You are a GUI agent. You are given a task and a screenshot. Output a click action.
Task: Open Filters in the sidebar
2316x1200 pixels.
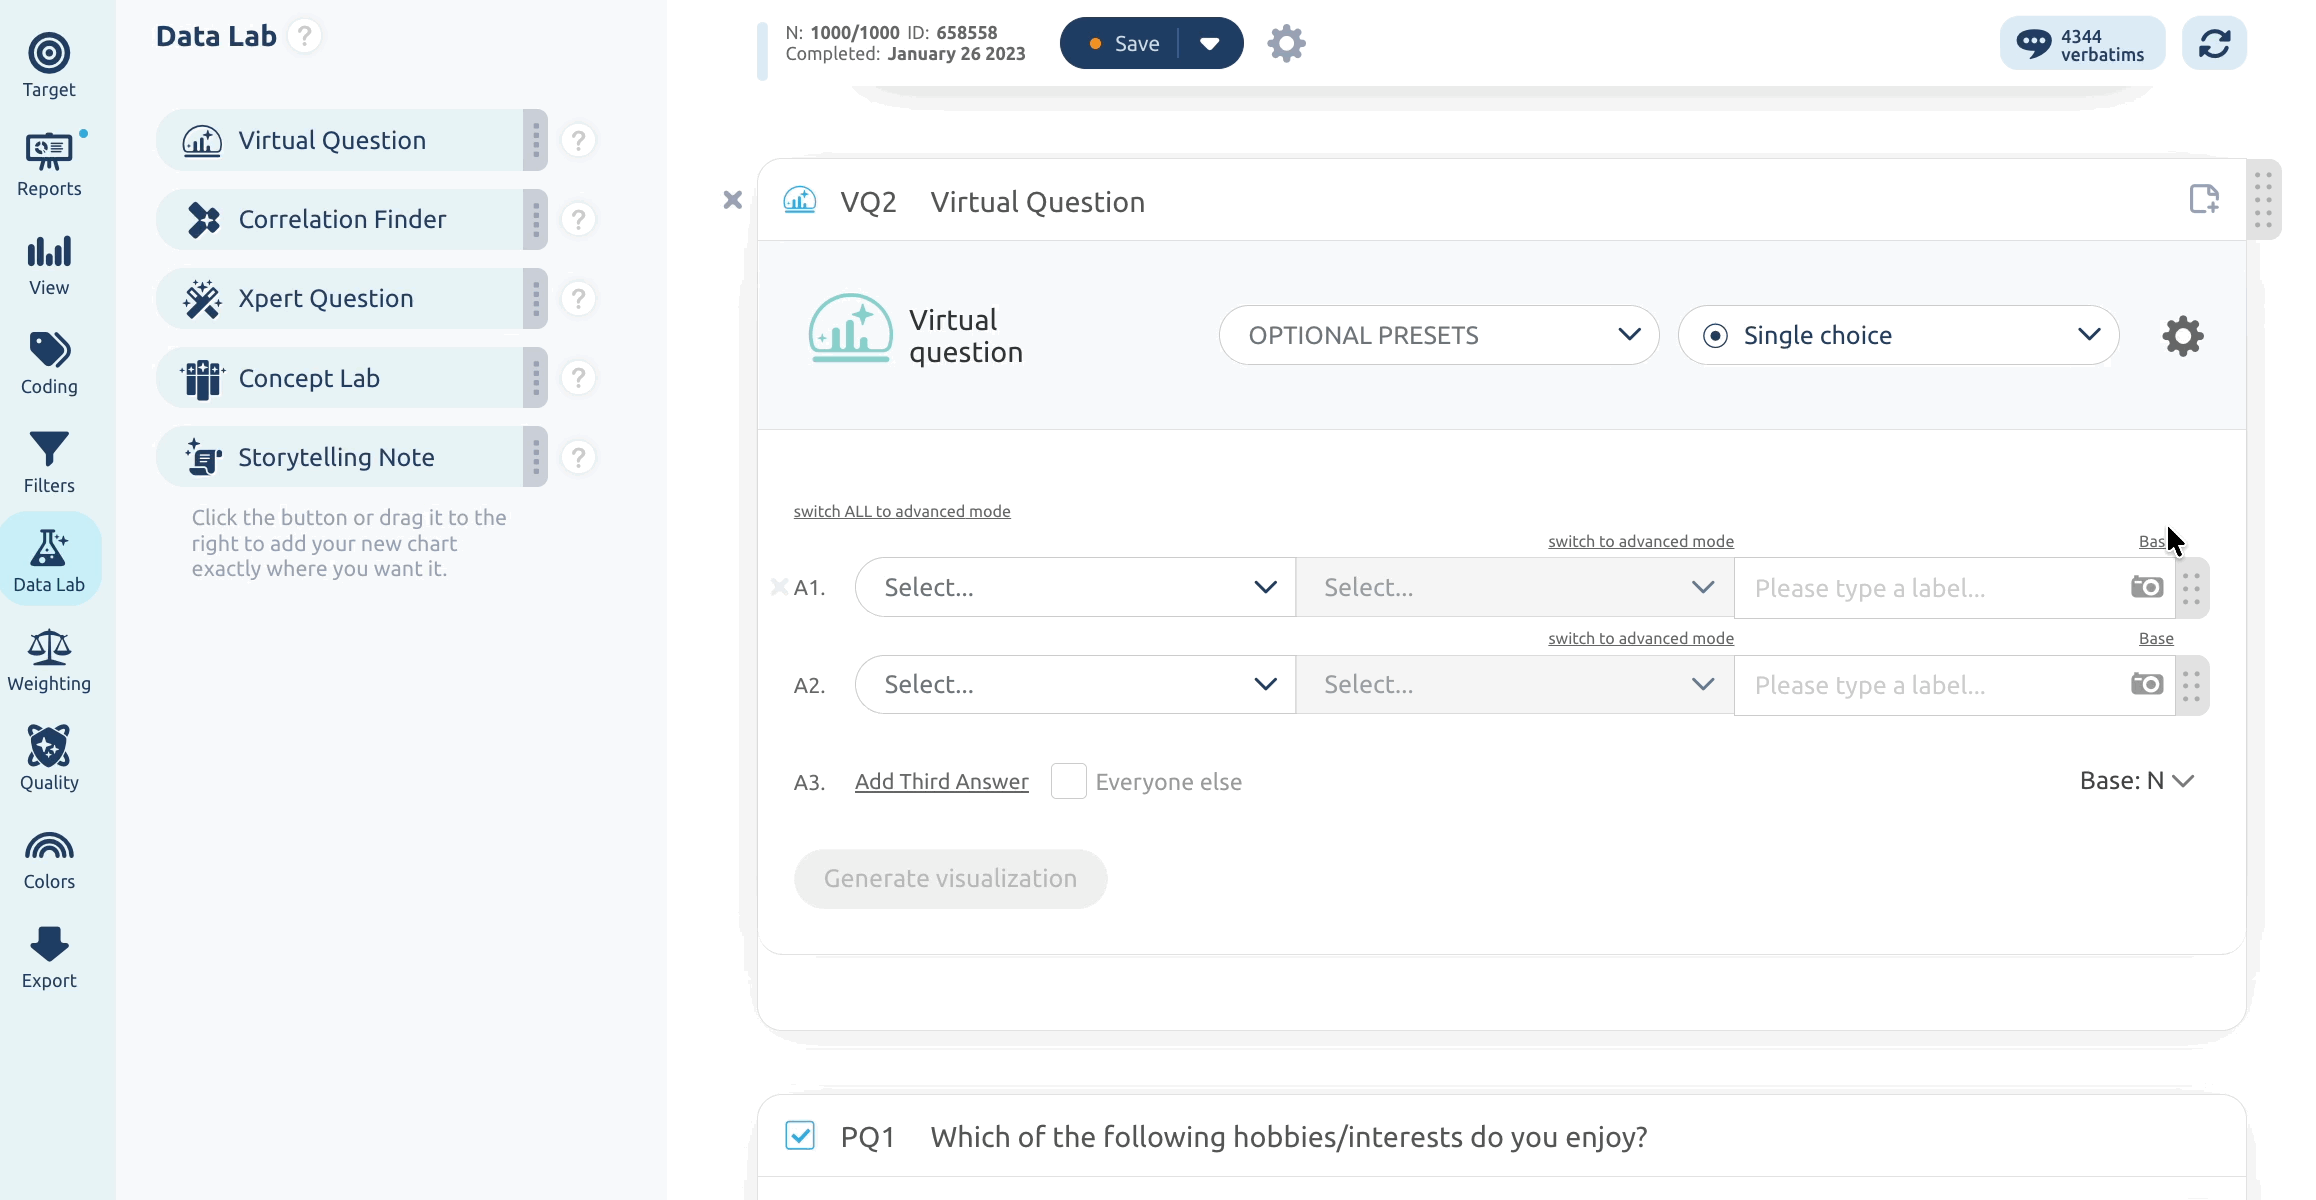coord(49,462)
